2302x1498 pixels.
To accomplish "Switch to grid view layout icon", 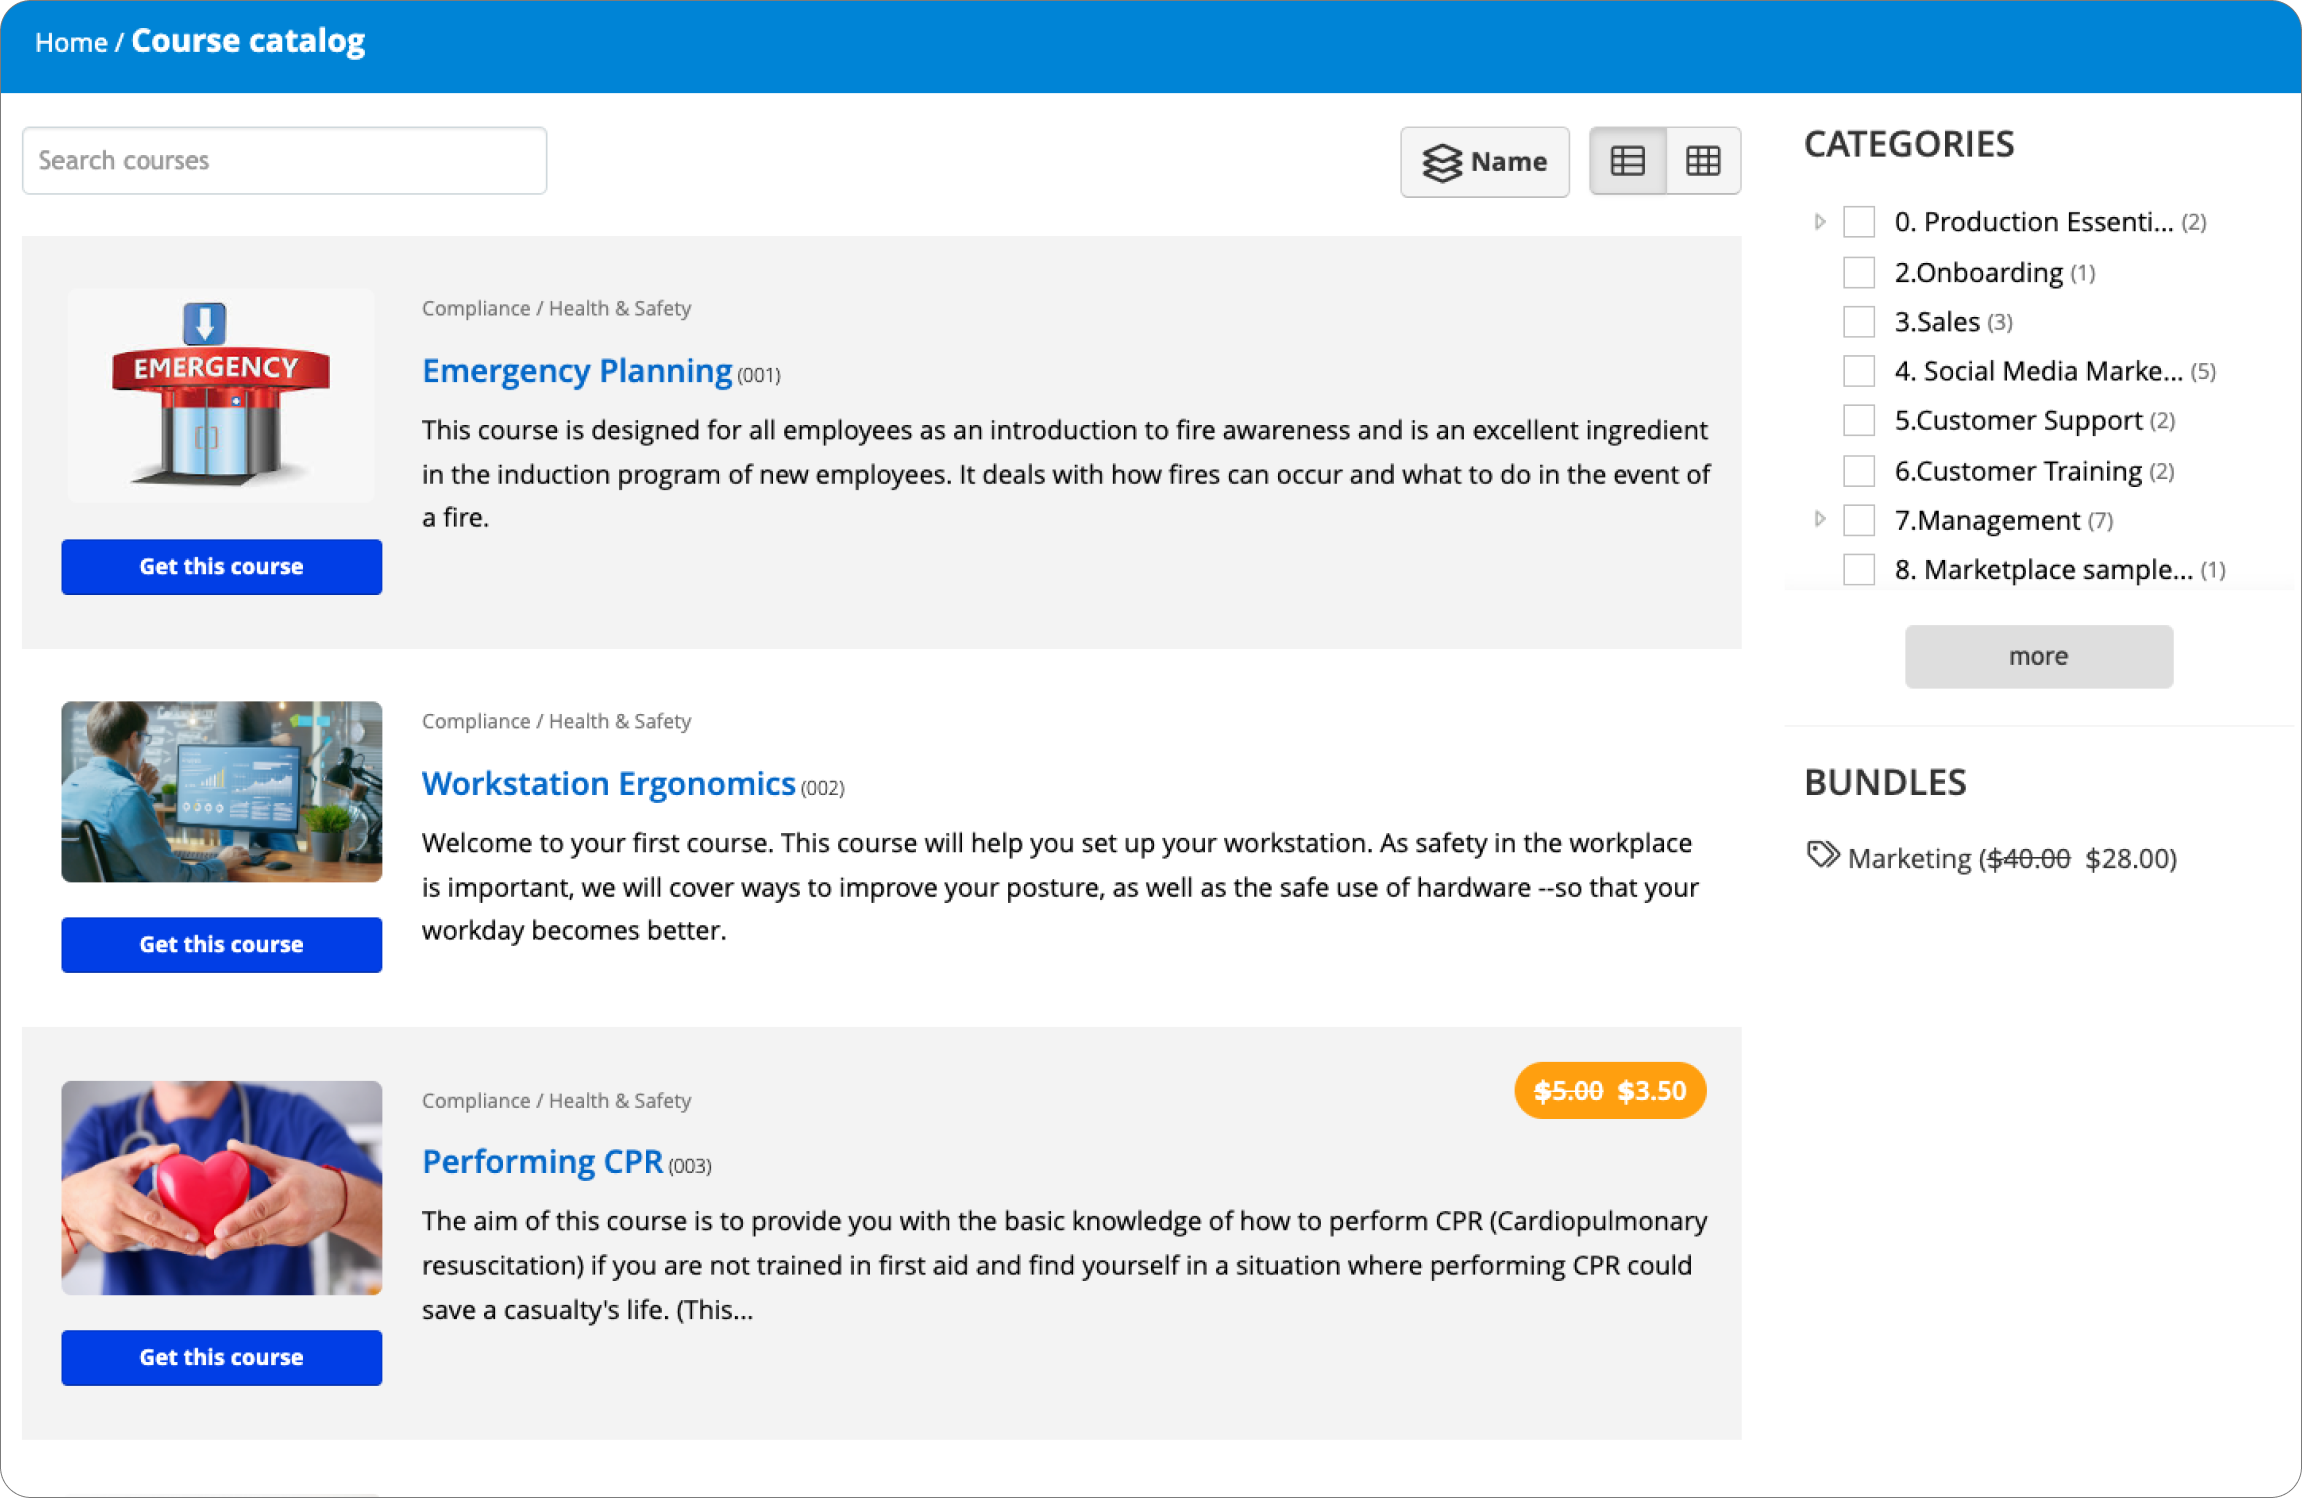I will click(1703, 161).
